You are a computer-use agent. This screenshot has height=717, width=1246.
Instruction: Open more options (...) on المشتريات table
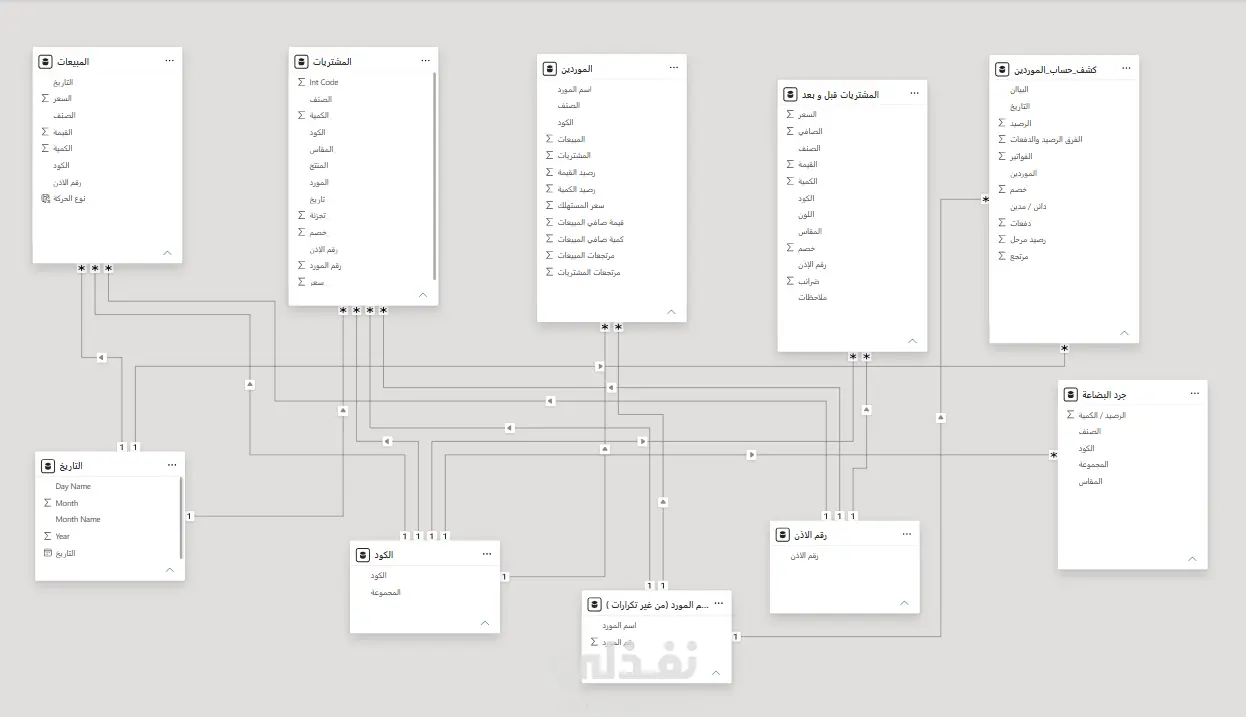click(x=424, y=61)
